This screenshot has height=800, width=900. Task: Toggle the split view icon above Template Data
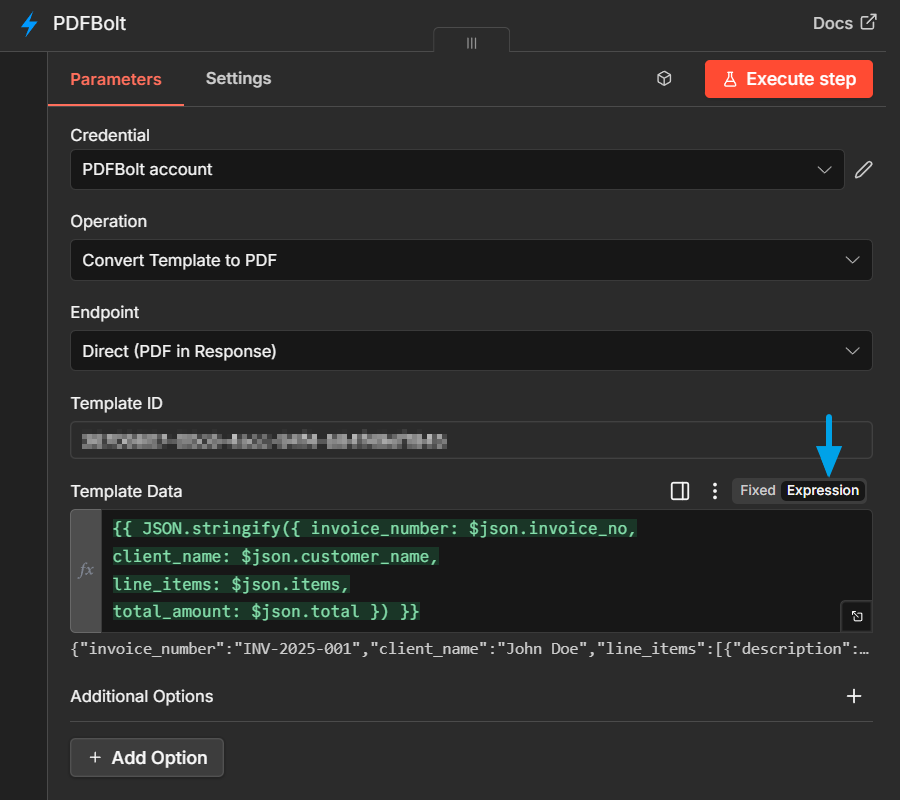tap(680, 491)
